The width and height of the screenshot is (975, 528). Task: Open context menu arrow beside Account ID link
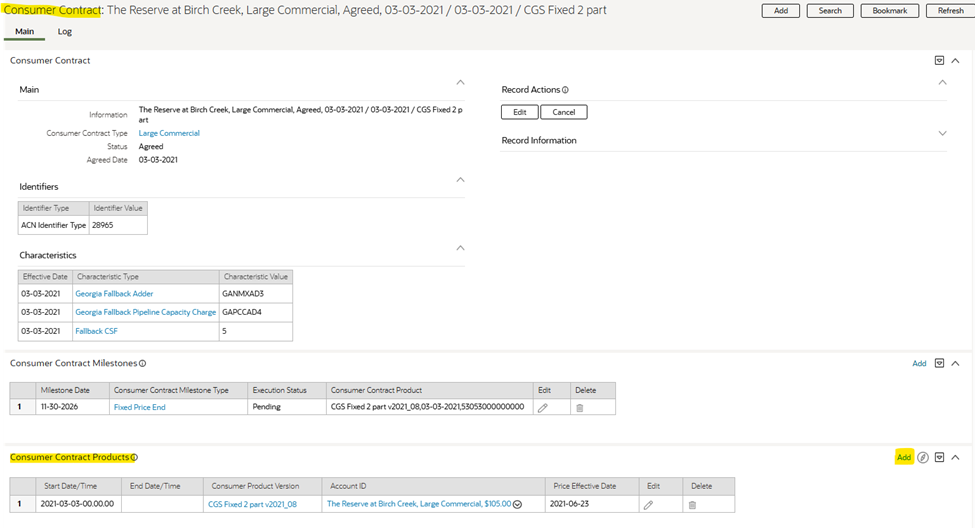(x=518, y=505)
